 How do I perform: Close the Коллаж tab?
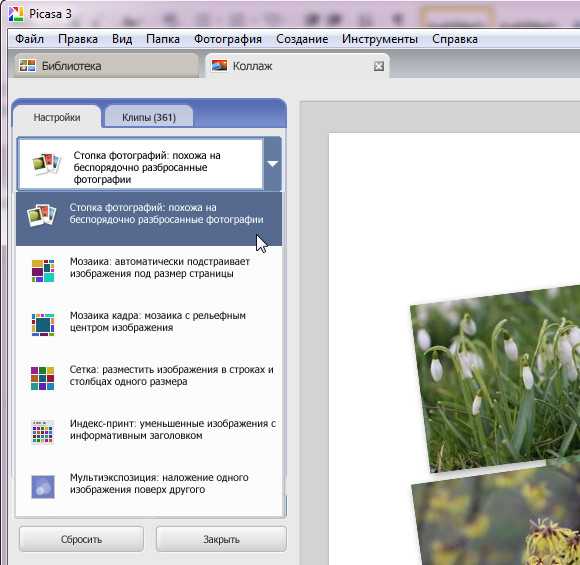click(x=379, y=66)
